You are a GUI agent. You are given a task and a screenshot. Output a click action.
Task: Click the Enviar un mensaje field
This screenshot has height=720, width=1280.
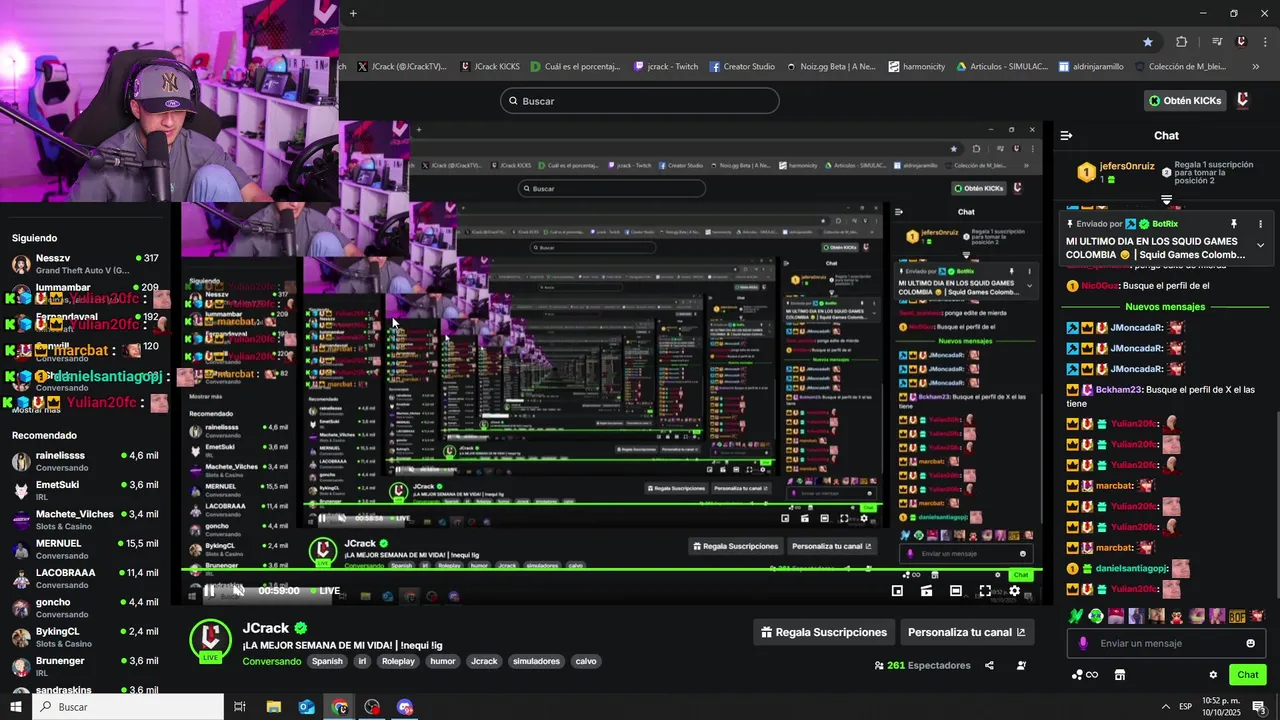coord(1165,643)
